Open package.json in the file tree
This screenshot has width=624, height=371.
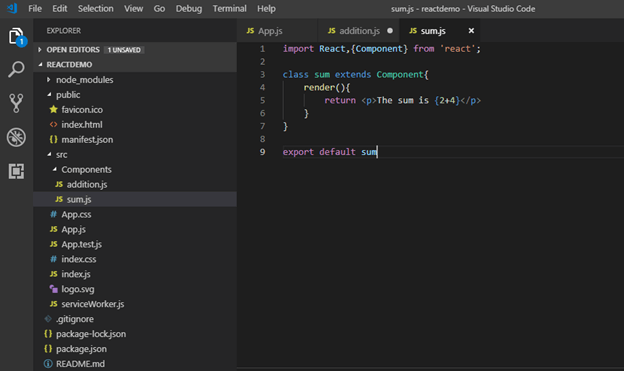click(81, 349)
